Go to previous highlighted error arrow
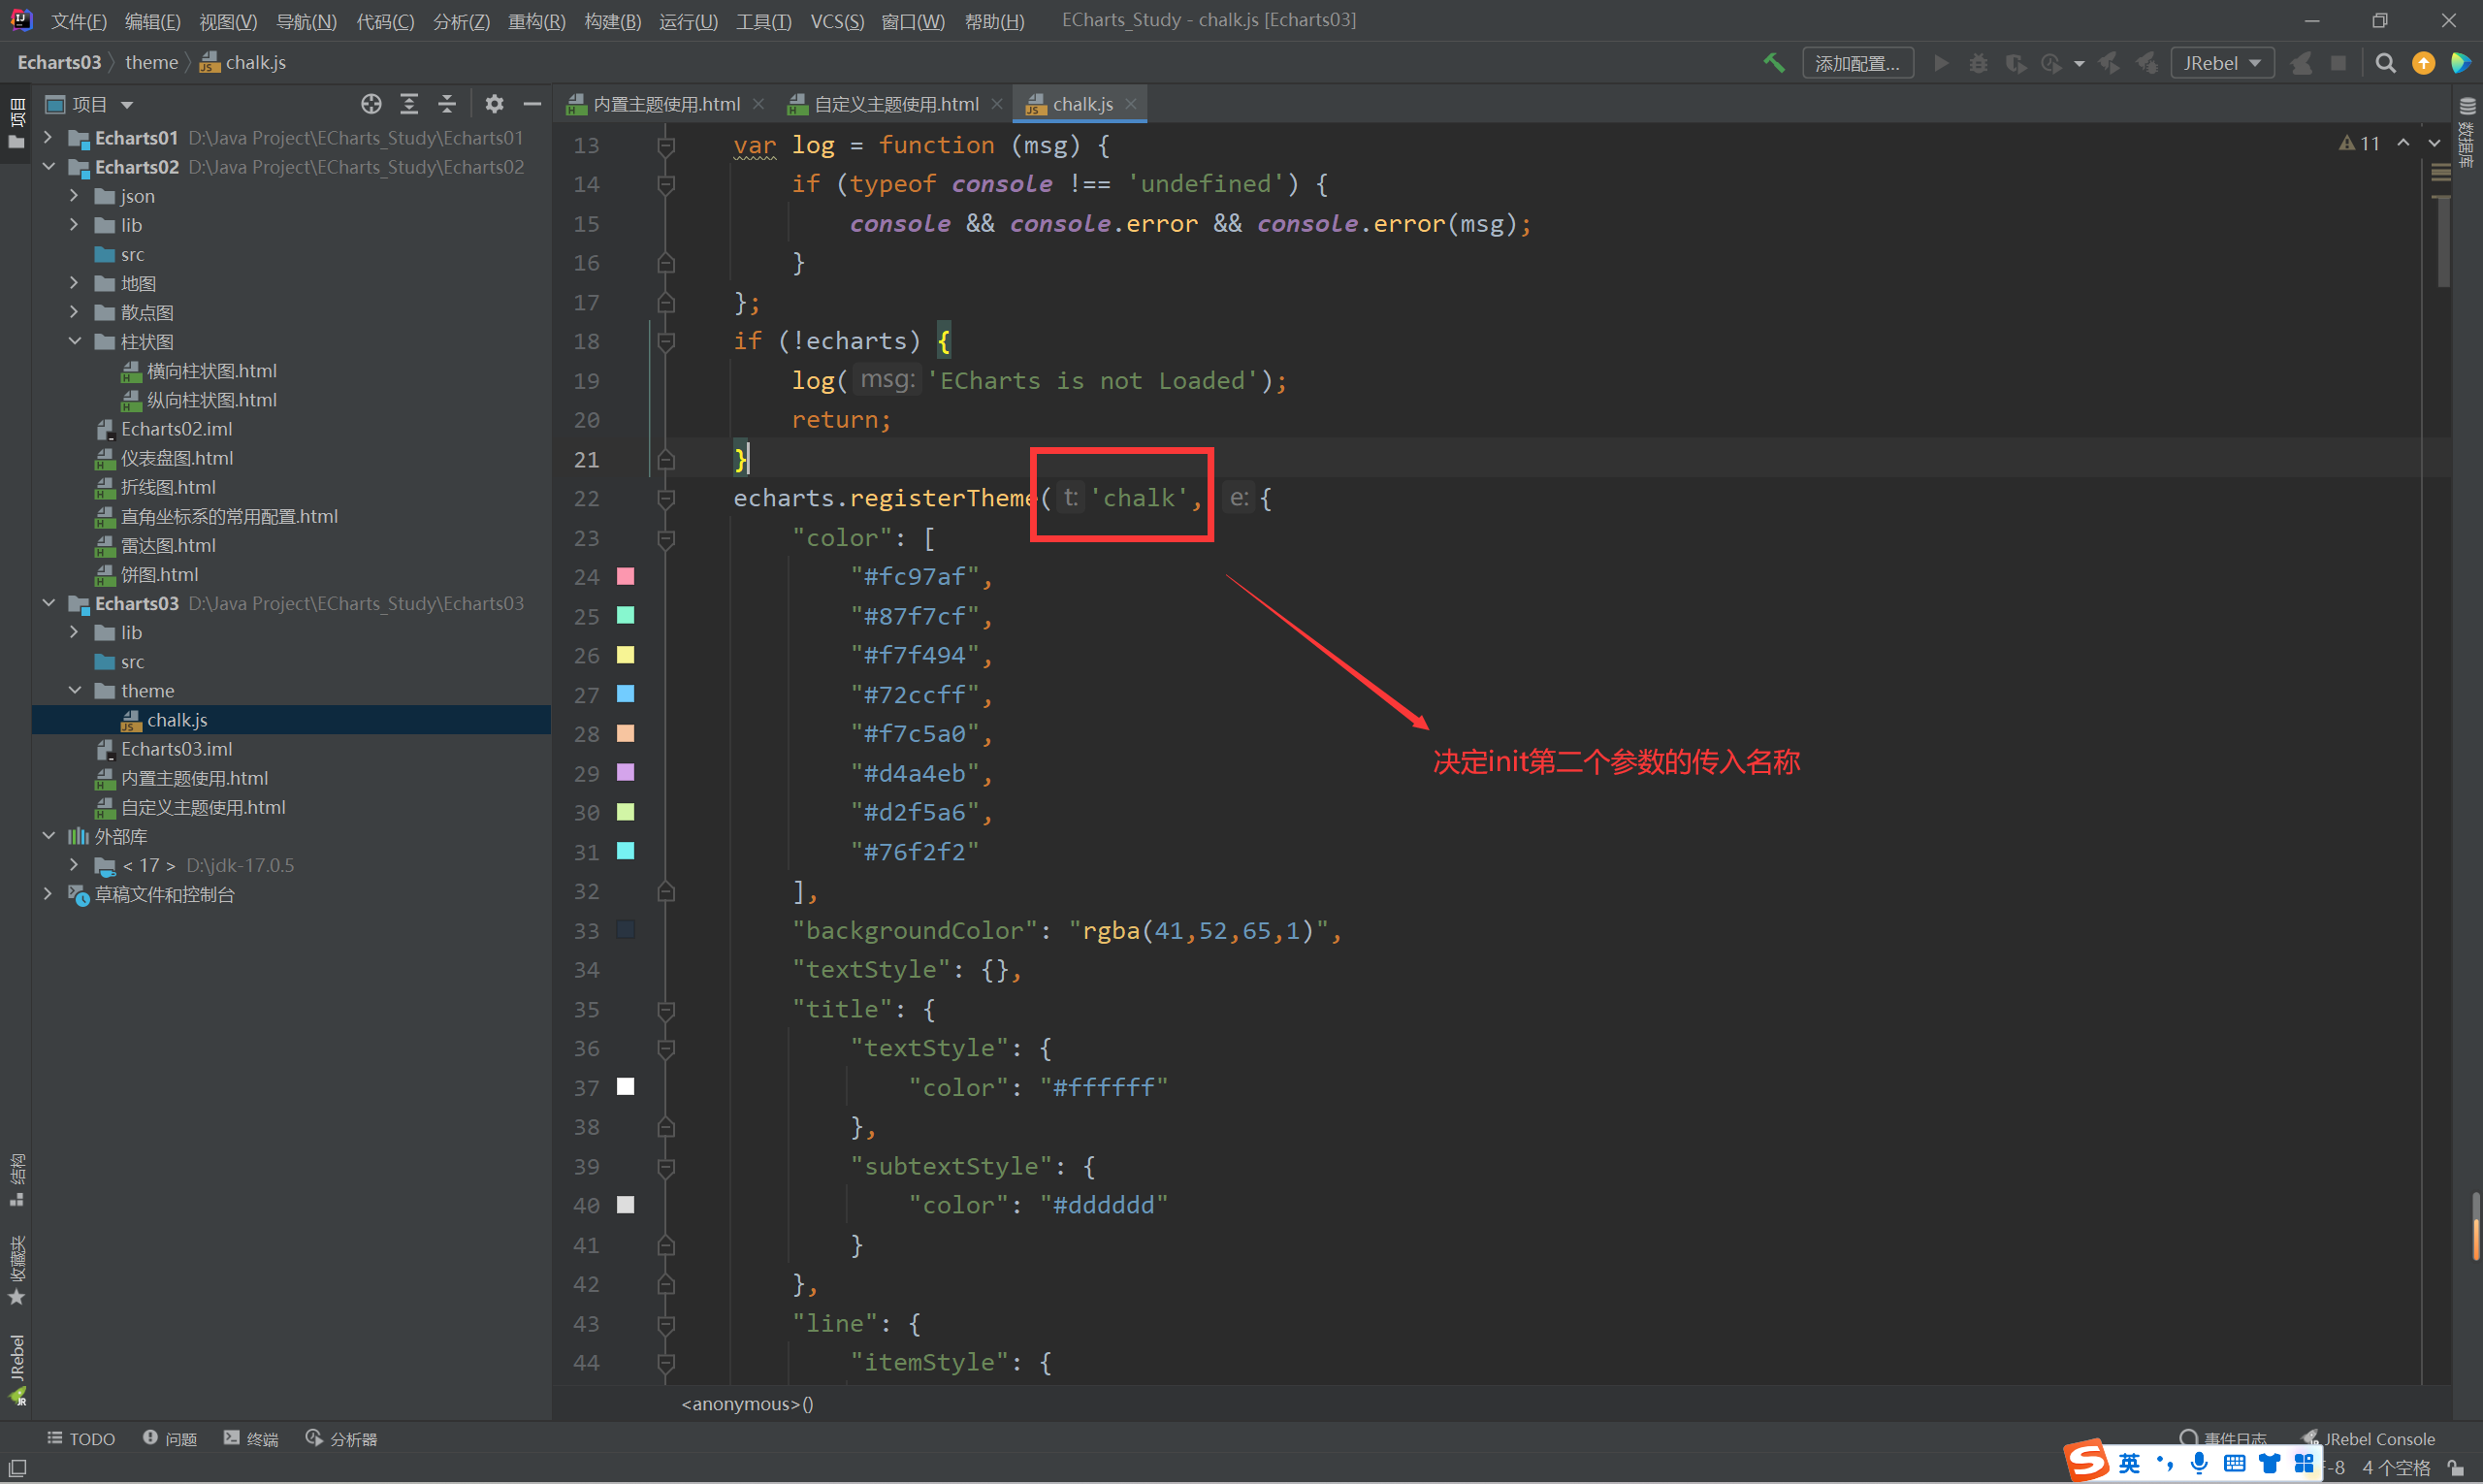The height and width of the screenshot is (1484, 2483). click(x=2403, y=143)
